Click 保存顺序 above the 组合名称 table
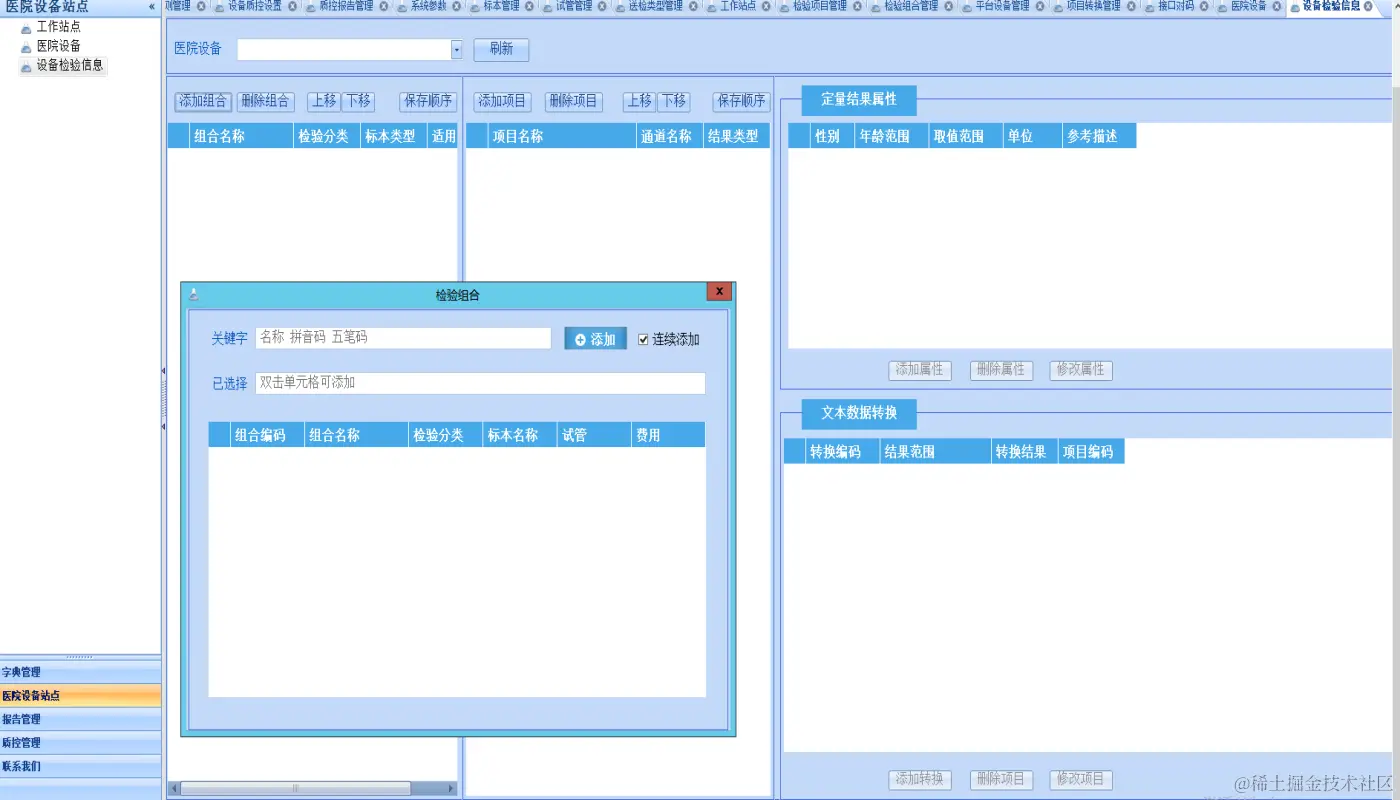 429,101
